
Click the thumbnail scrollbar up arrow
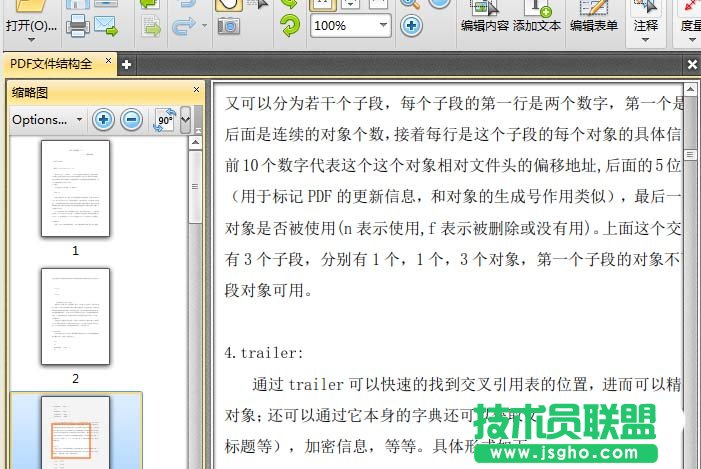[195, 143]
